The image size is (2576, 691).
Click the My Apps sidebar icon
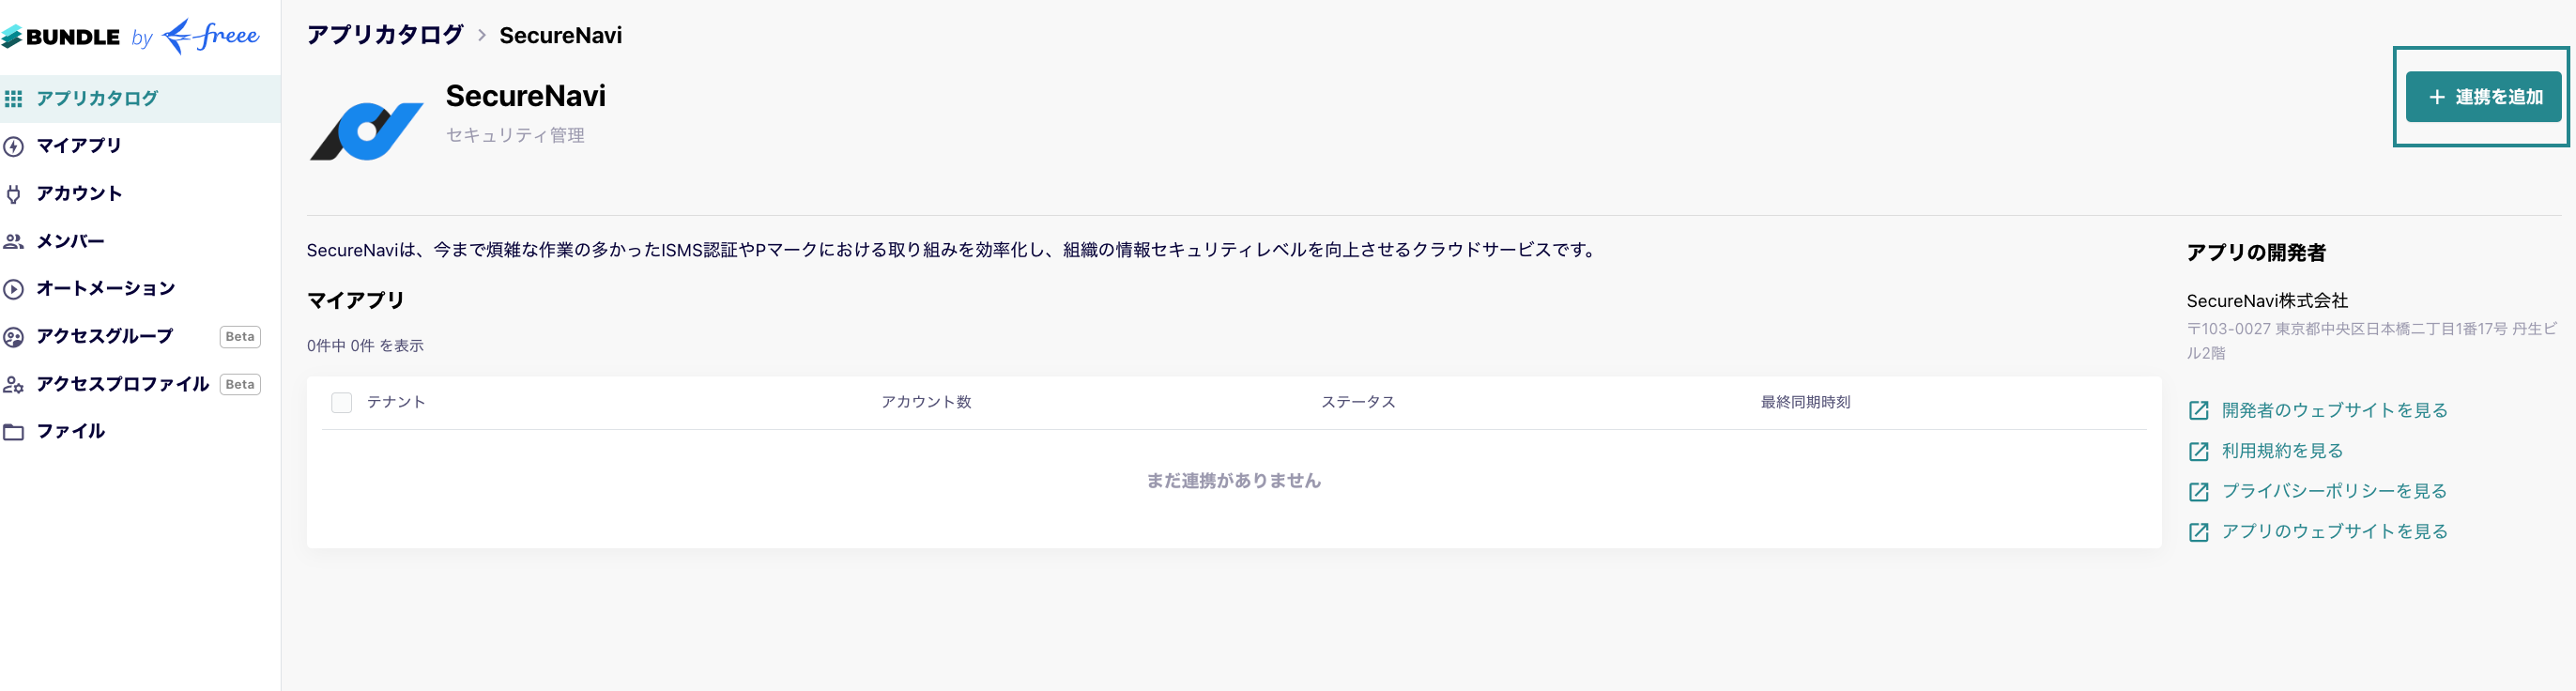[x=13, y=147]
